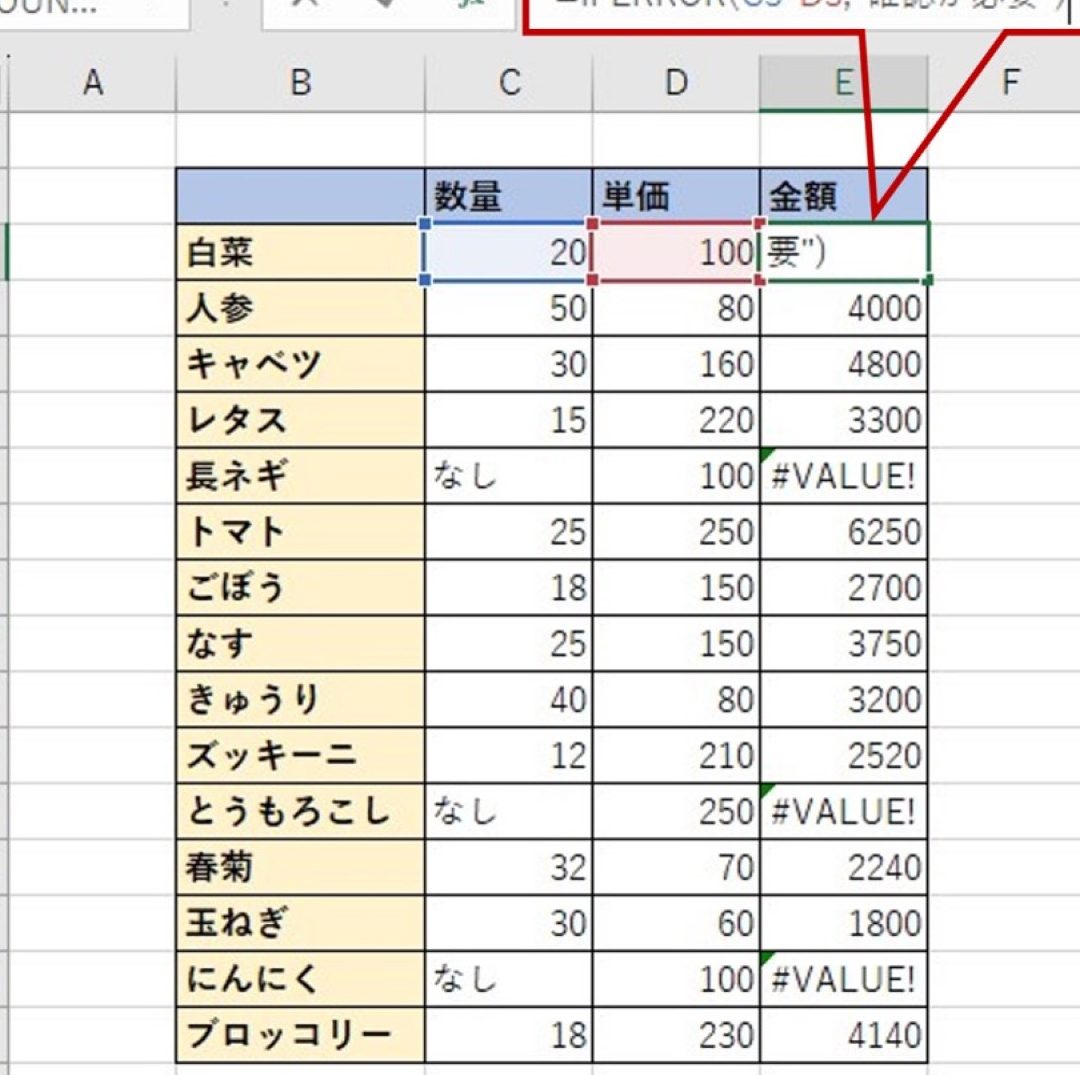Click the 数量 header cell
The height and width of the screenshot is (1075, 1080).
pyautogui.click(x=508, y=196)
